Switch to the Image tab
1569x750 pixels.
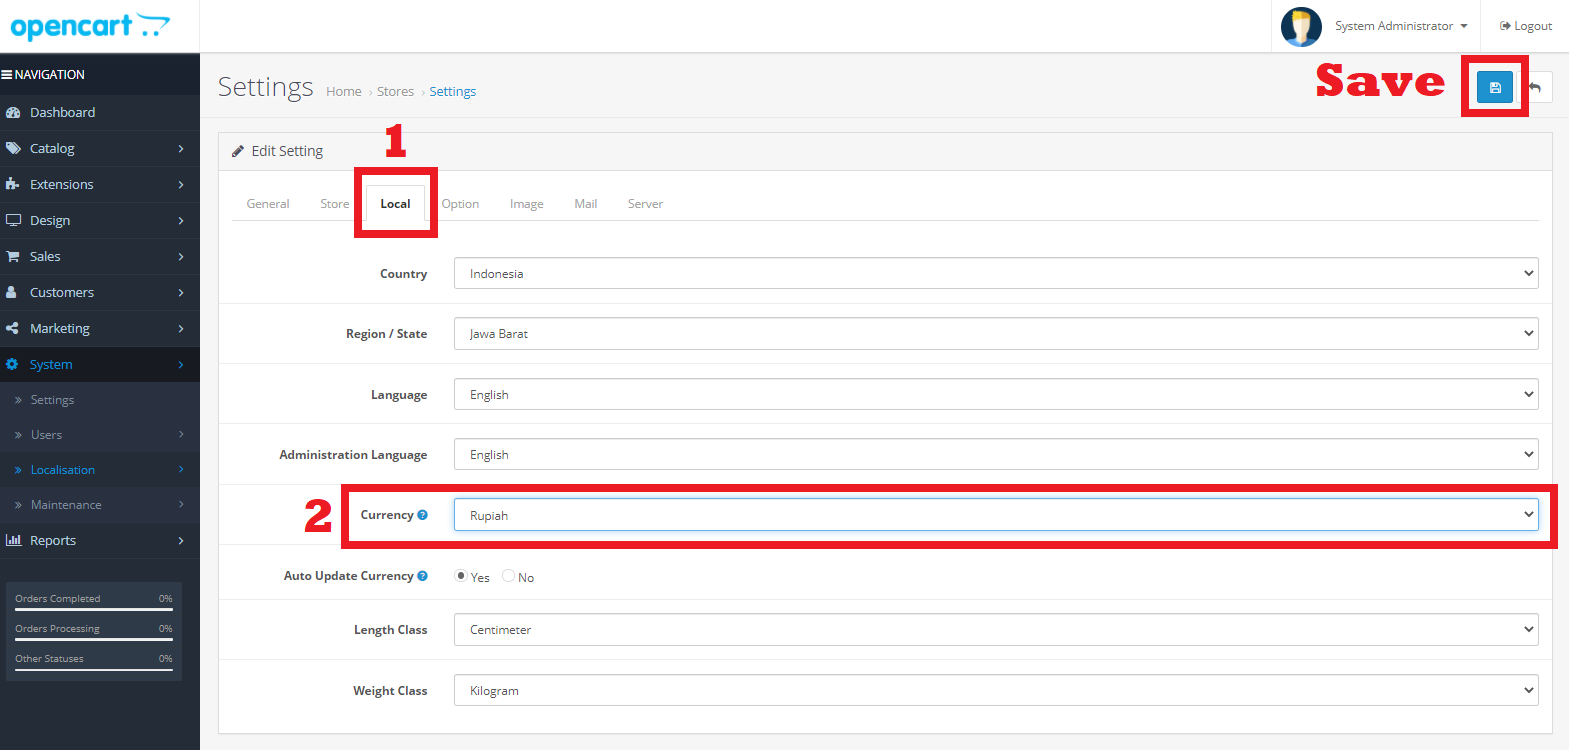(x=527, y=203)
